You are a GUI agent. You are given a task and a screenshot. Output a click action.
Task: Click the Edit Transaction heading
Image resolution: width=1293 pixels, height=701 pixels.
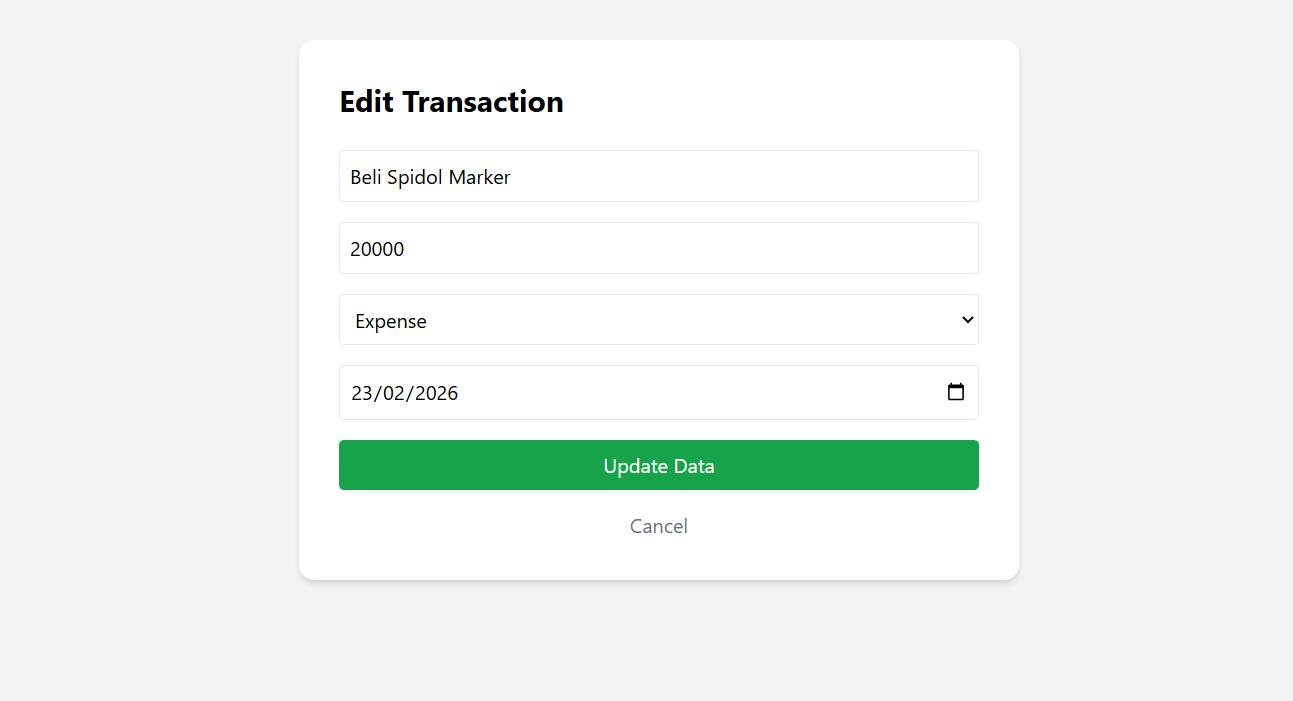point(451,102)
